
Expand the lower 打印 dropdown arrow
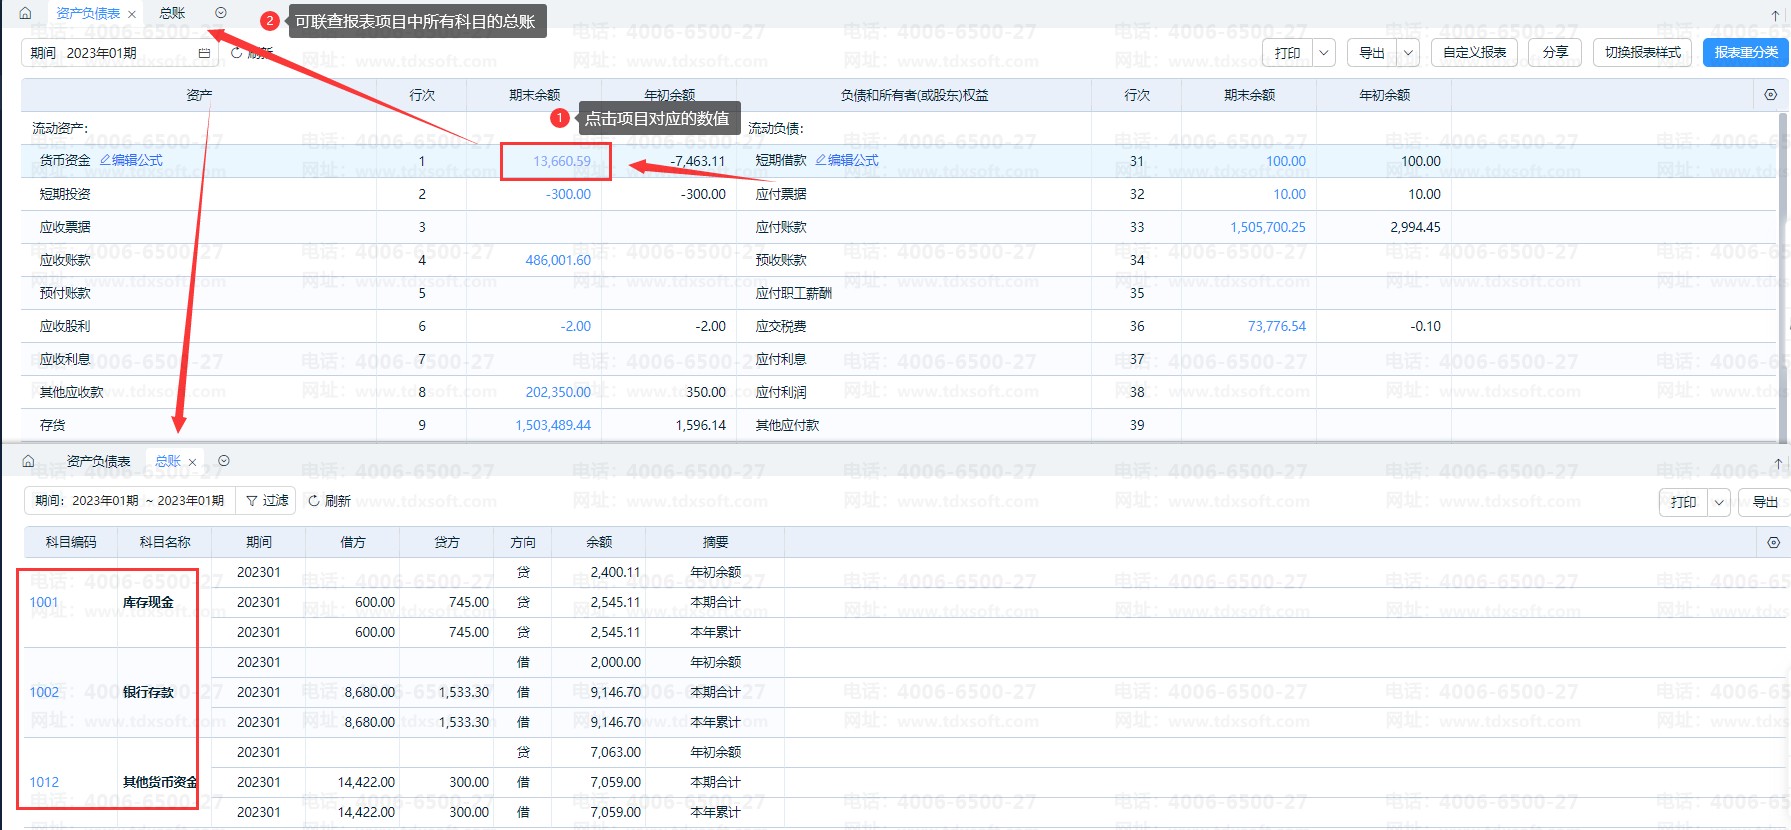click(1719, 502)
